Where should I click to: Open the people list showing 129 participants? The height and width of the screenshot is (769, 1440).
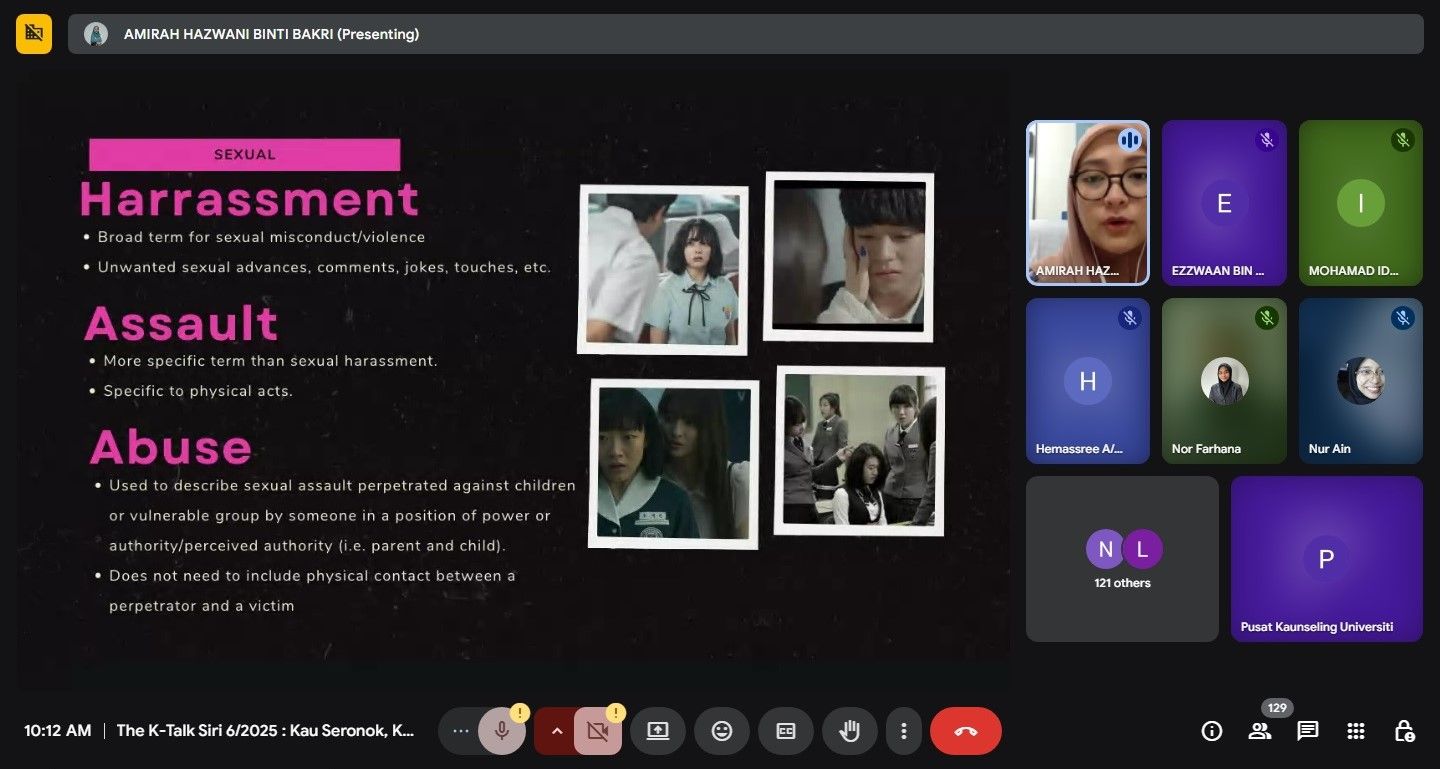click(x=1260, y=731)
